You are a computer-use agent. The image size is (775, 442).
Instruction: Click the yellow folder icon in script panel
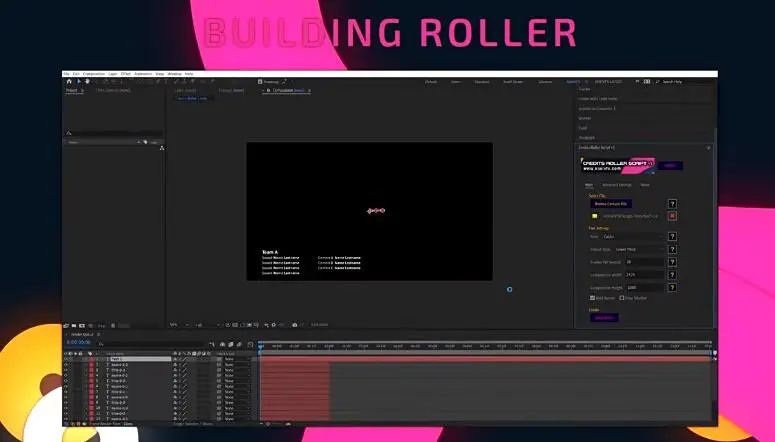[594, 215]
